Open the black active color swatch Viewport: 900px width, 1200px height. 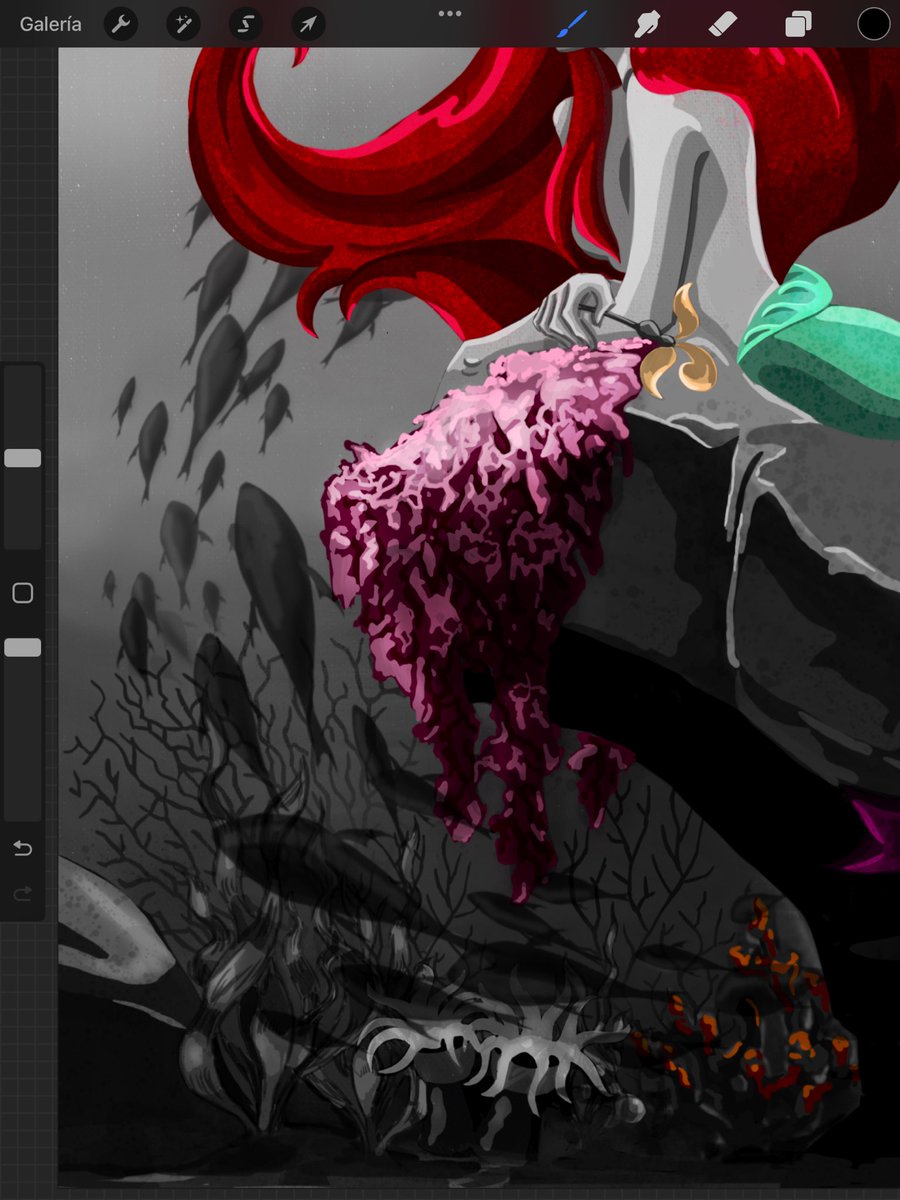pos(874,24)
